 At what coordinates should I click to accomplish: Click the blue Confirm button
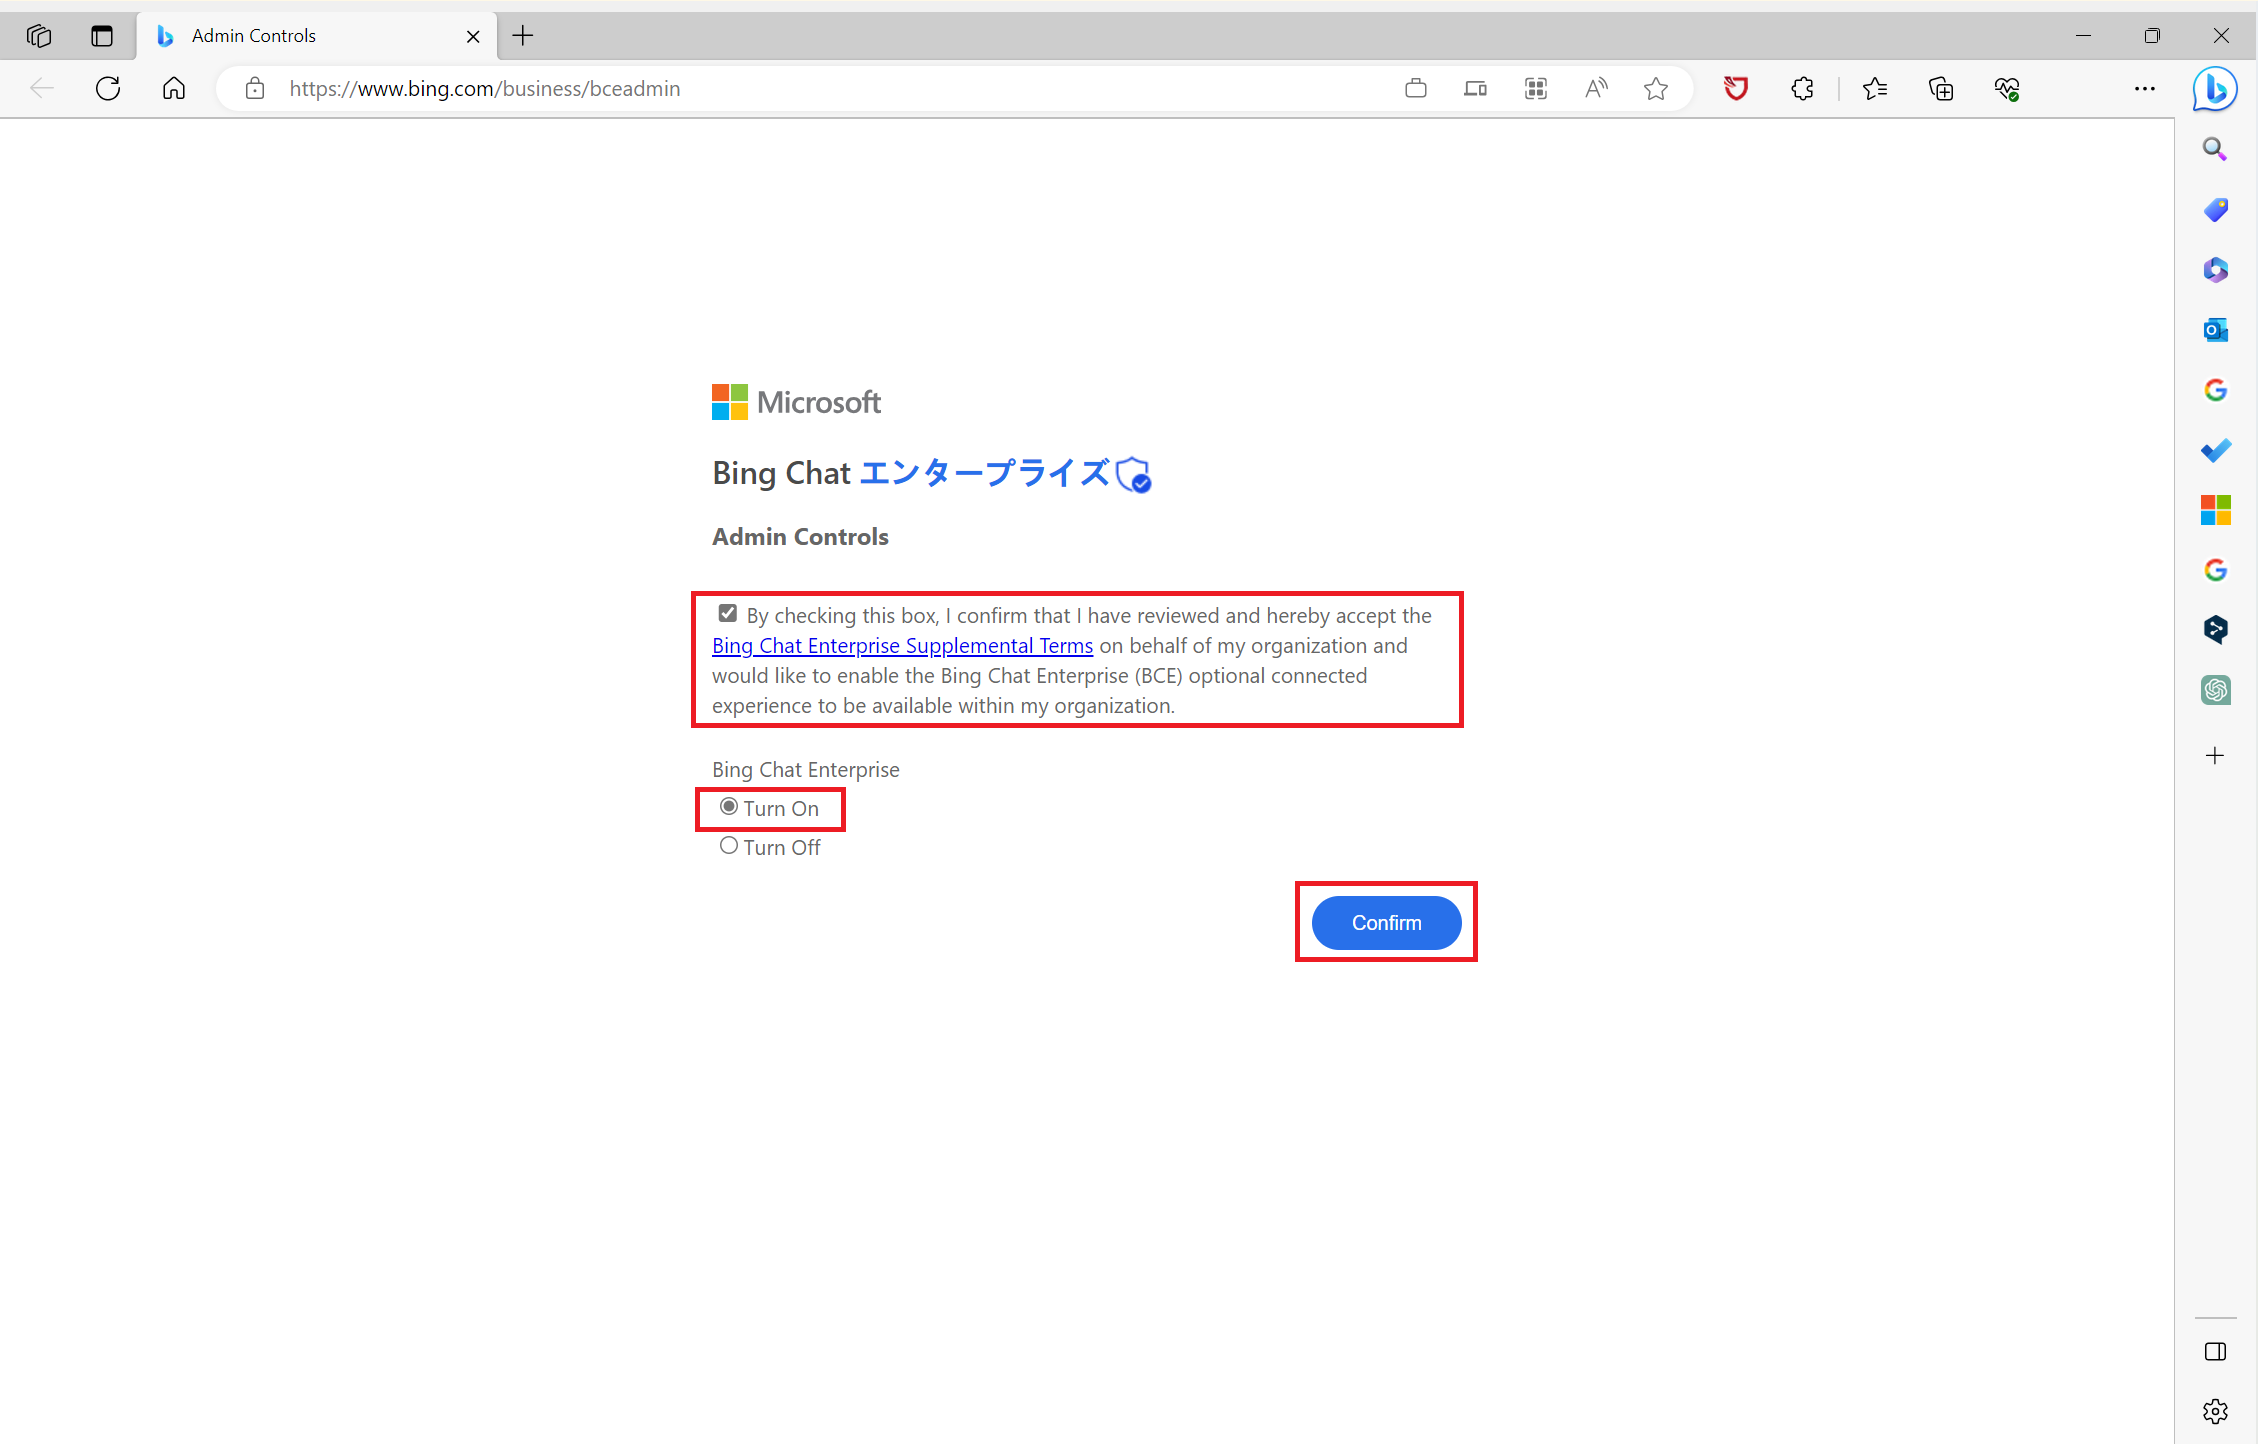[x=1386, y=922]
